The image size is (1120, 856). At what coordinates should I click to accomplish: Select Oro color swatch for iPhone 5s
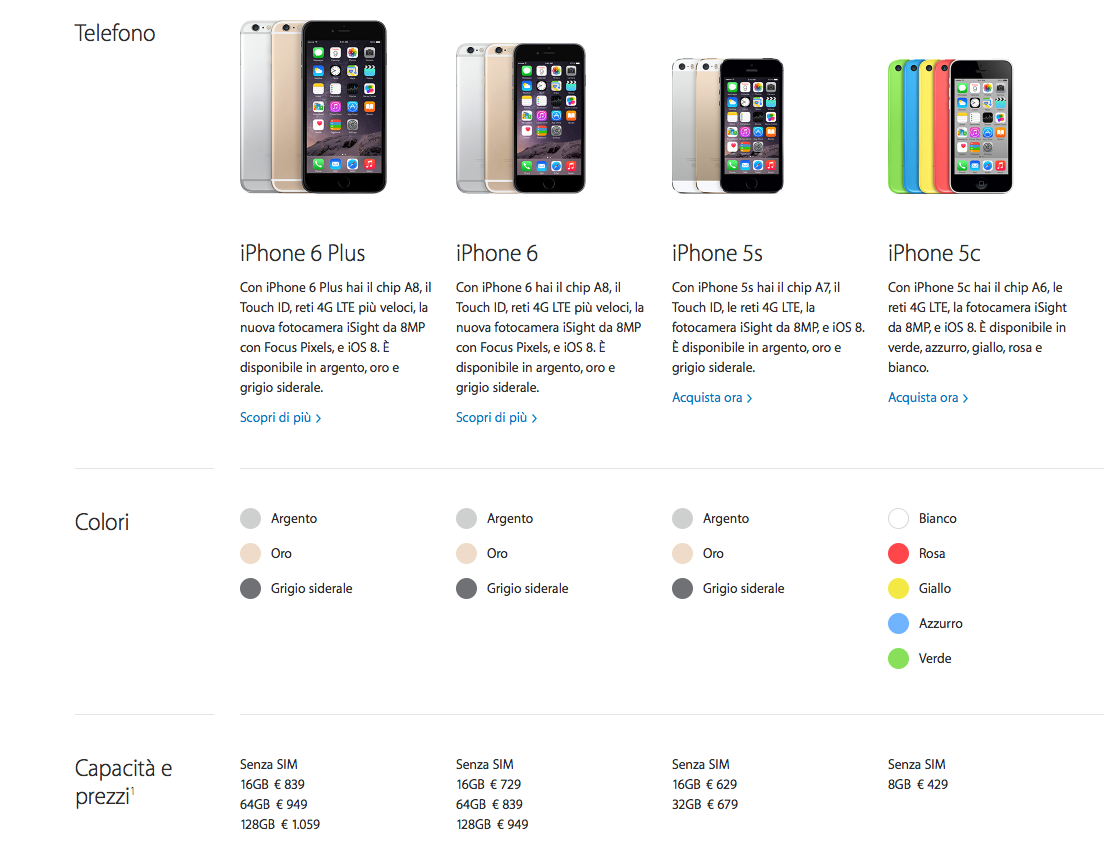coord(683,553)
